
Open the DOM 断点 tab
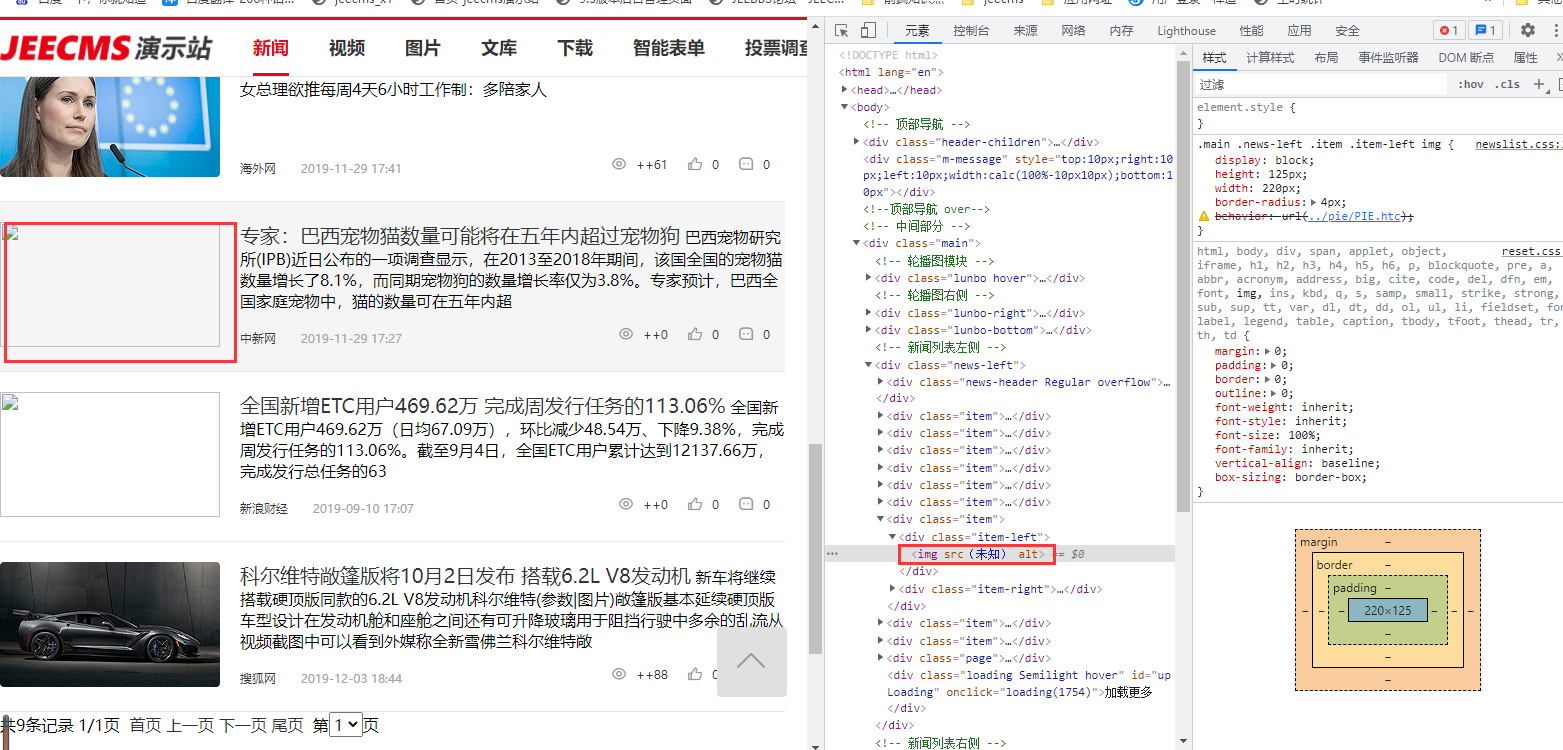point(1466,58)
